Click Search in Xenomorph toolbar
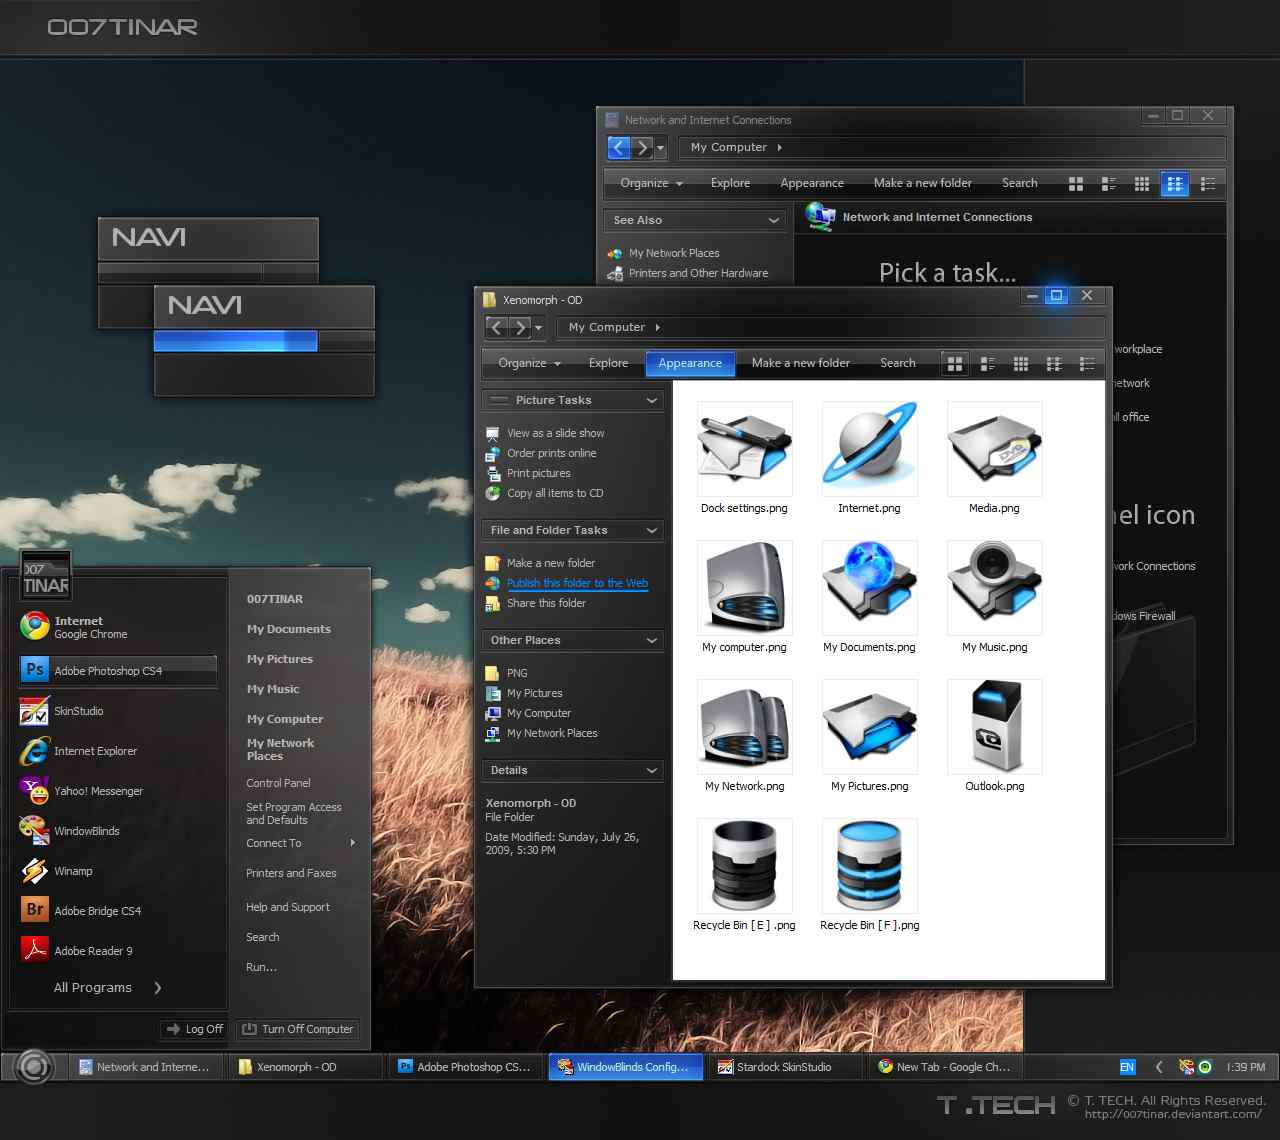 (898, 363)
